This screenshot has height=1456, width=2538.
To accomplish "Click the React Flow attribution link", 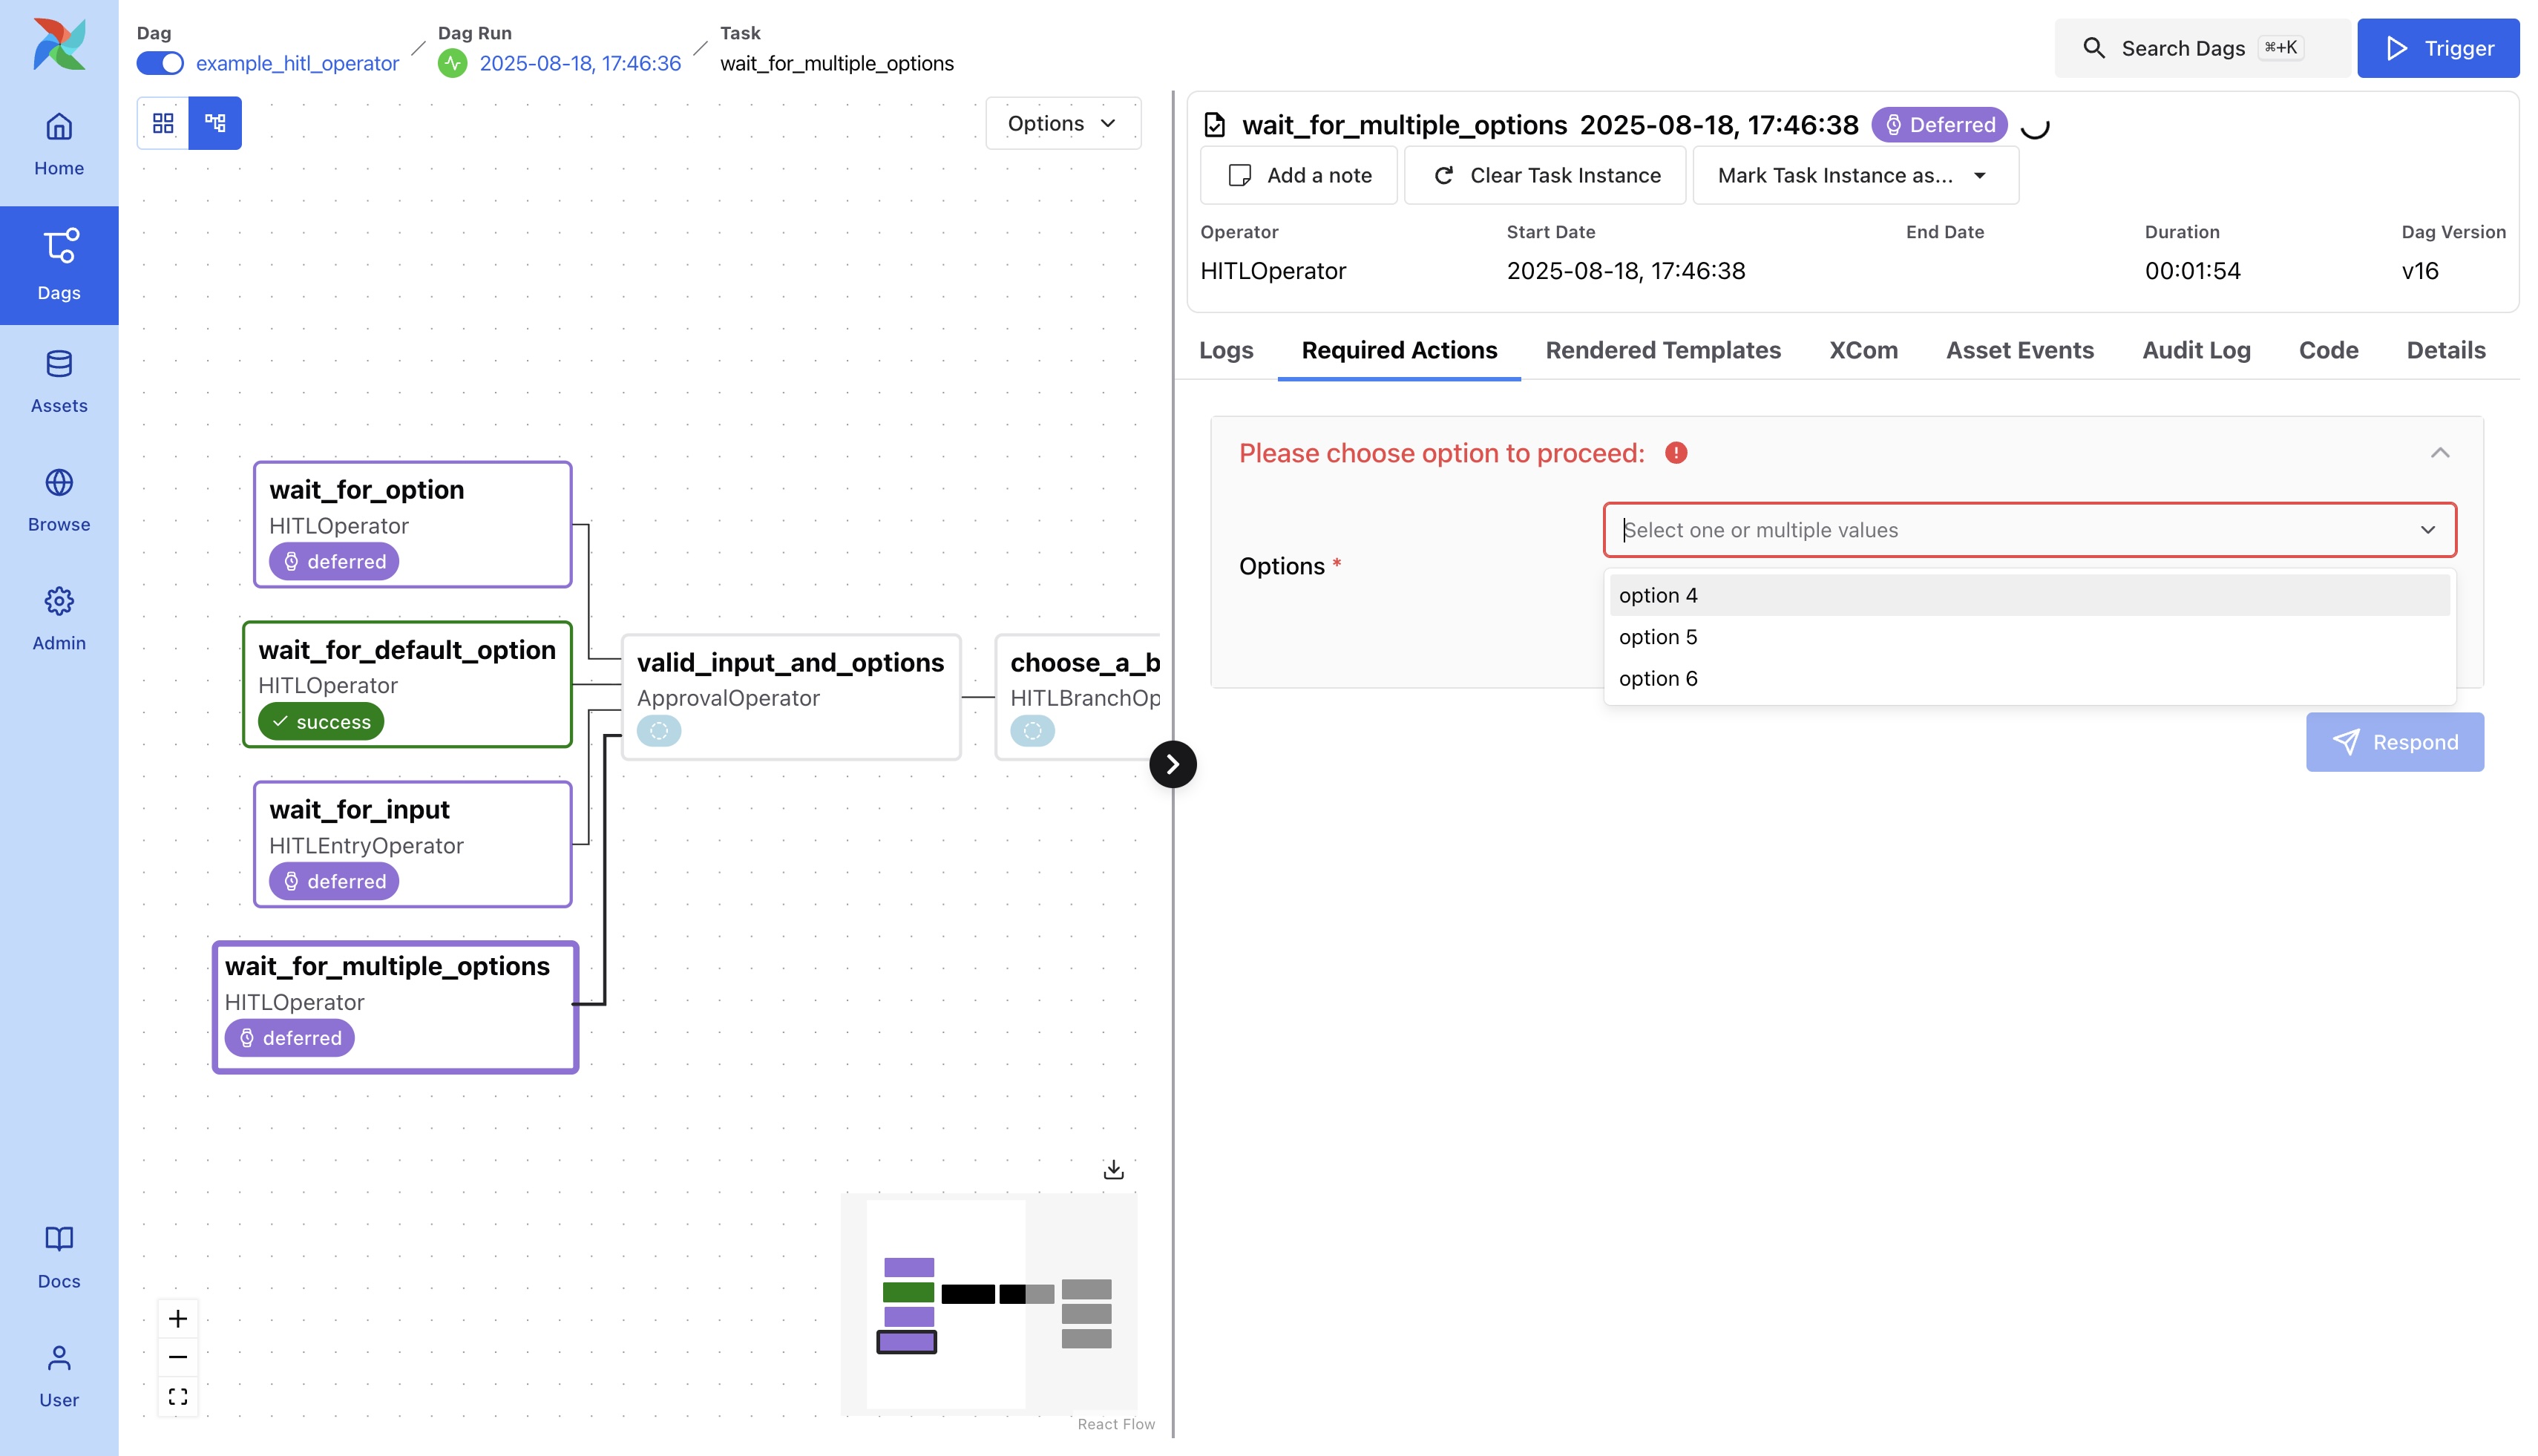I will click(x=1116, y=1424).
